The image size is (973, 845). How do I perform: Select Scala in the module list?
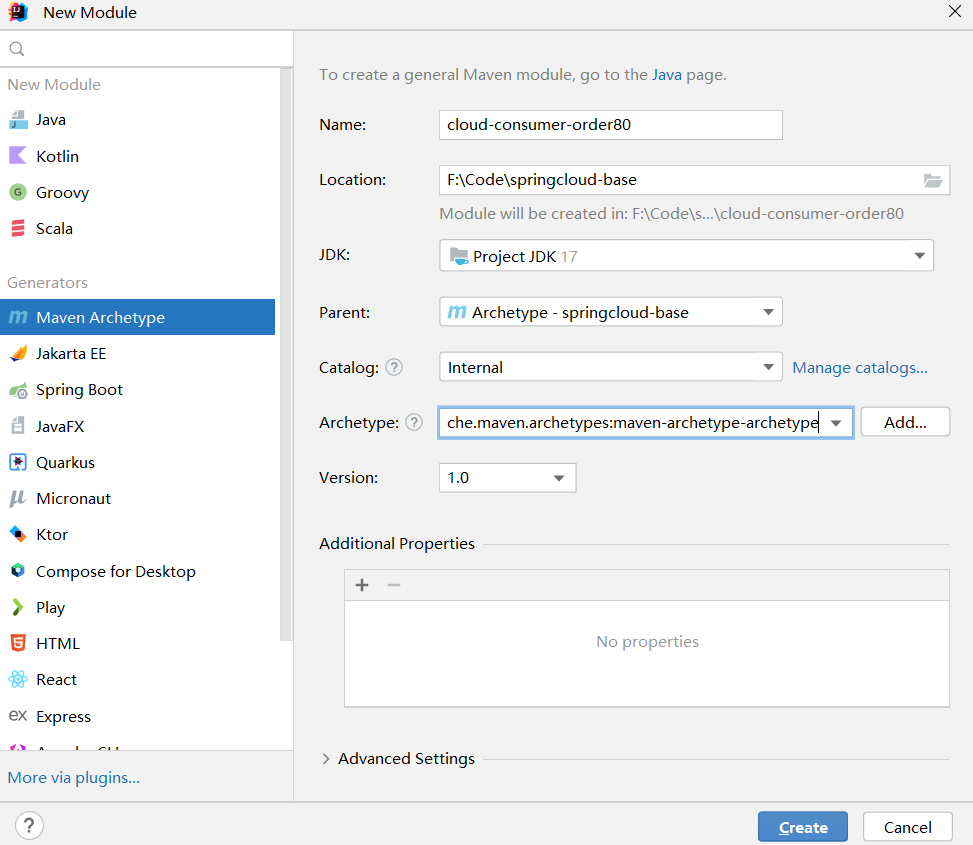[138, 228]
